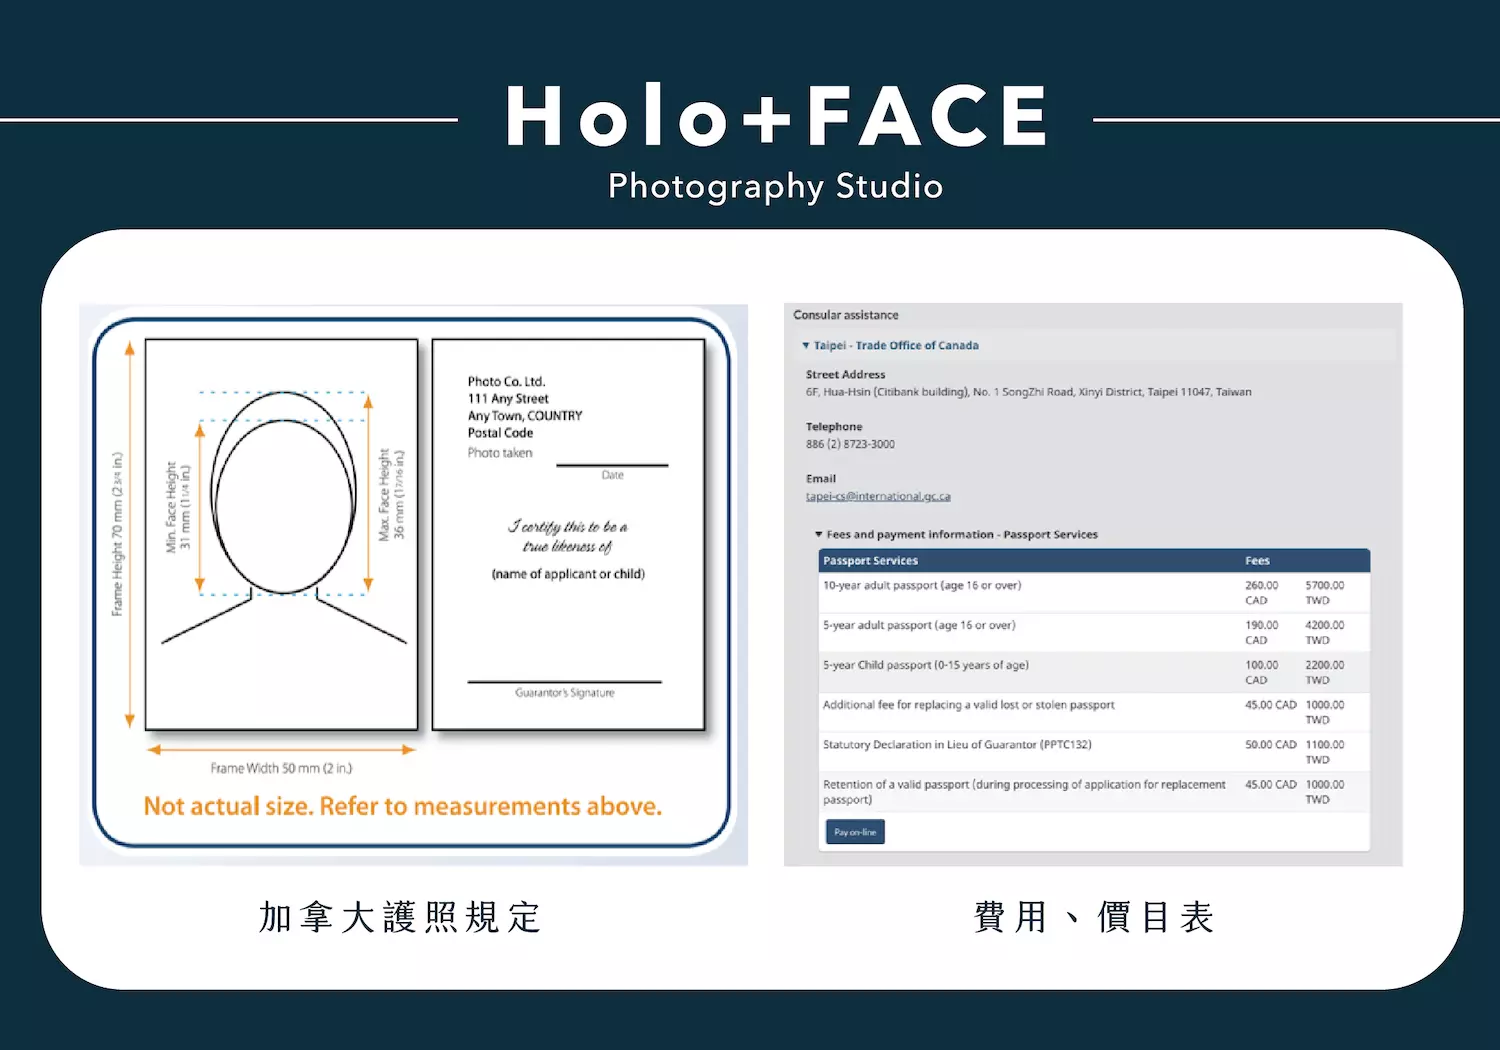Click the 2200.00 TWD fee value
1500x1050 pixels.
click(x=1324, y=673)
